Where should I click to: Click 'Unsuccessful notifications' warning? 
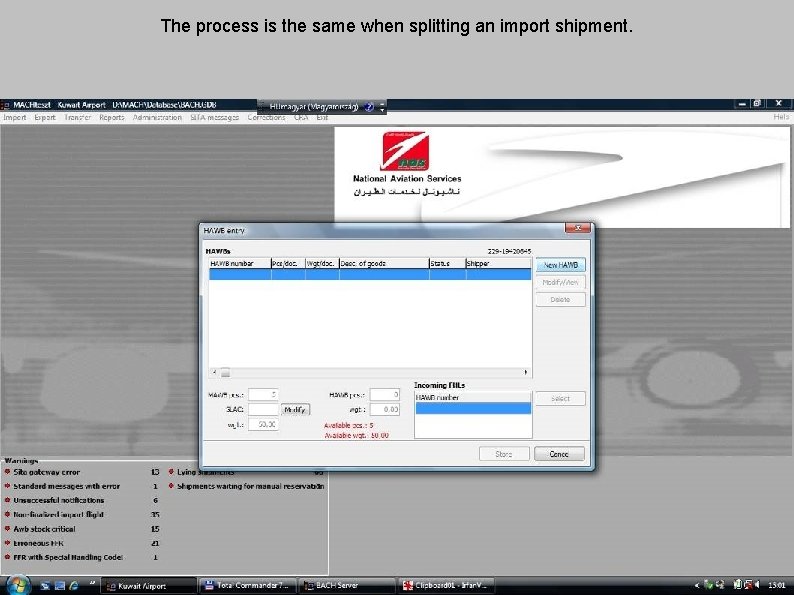59,500
